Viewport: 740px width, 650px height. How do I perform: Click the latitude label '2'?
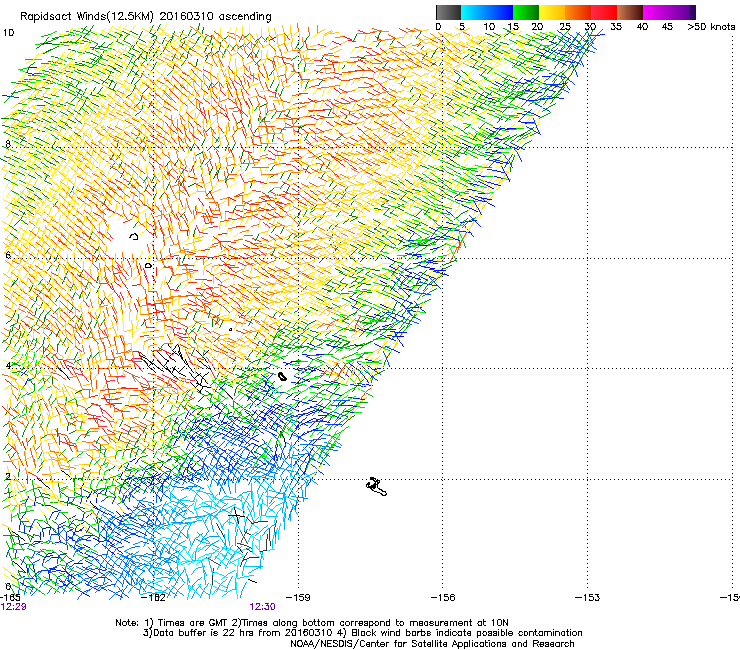[x=8, y=477]
